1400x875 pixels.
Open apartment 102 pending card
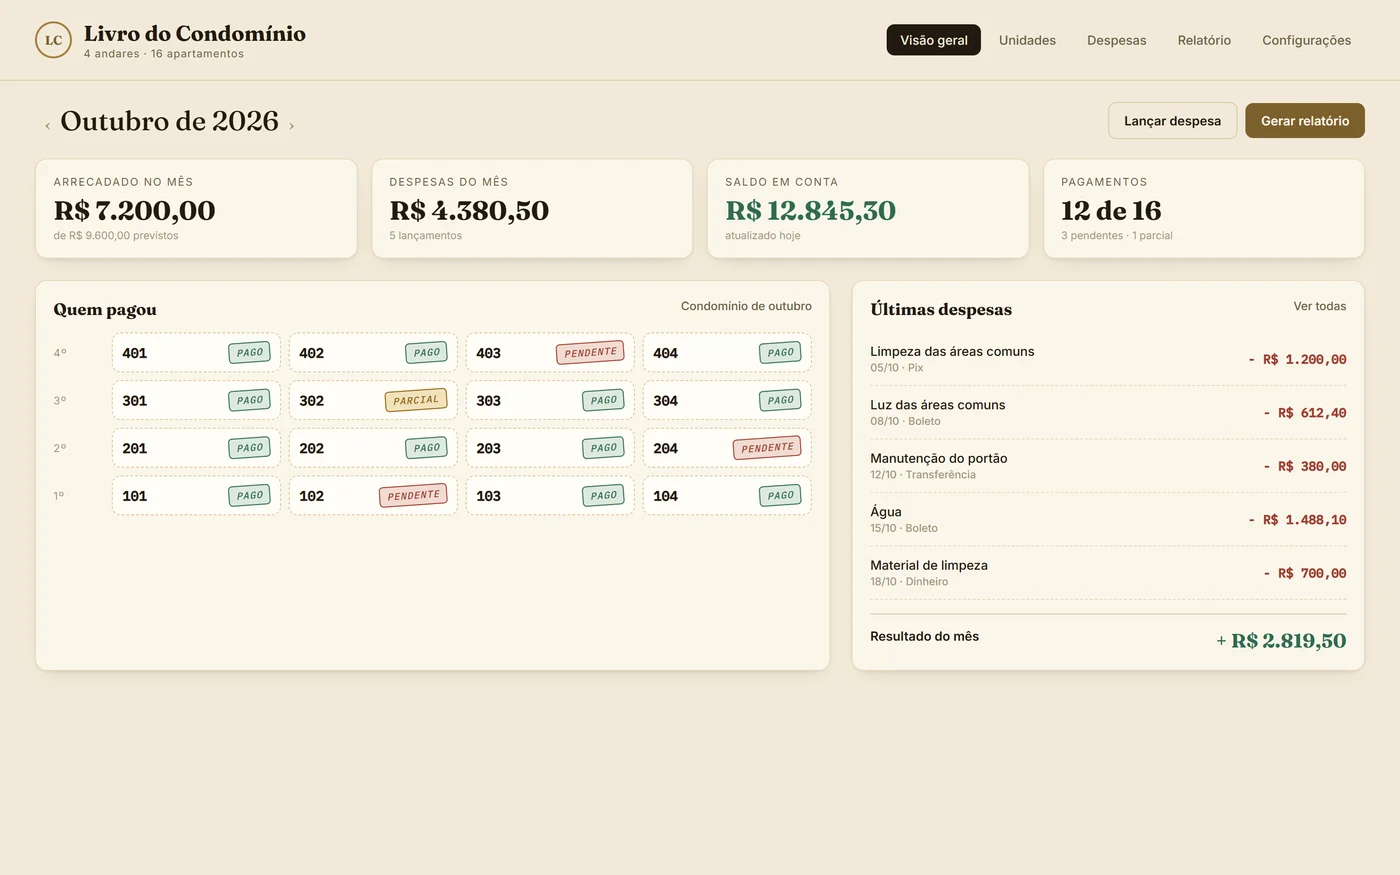pyautogui.click(x=373, y=496)
